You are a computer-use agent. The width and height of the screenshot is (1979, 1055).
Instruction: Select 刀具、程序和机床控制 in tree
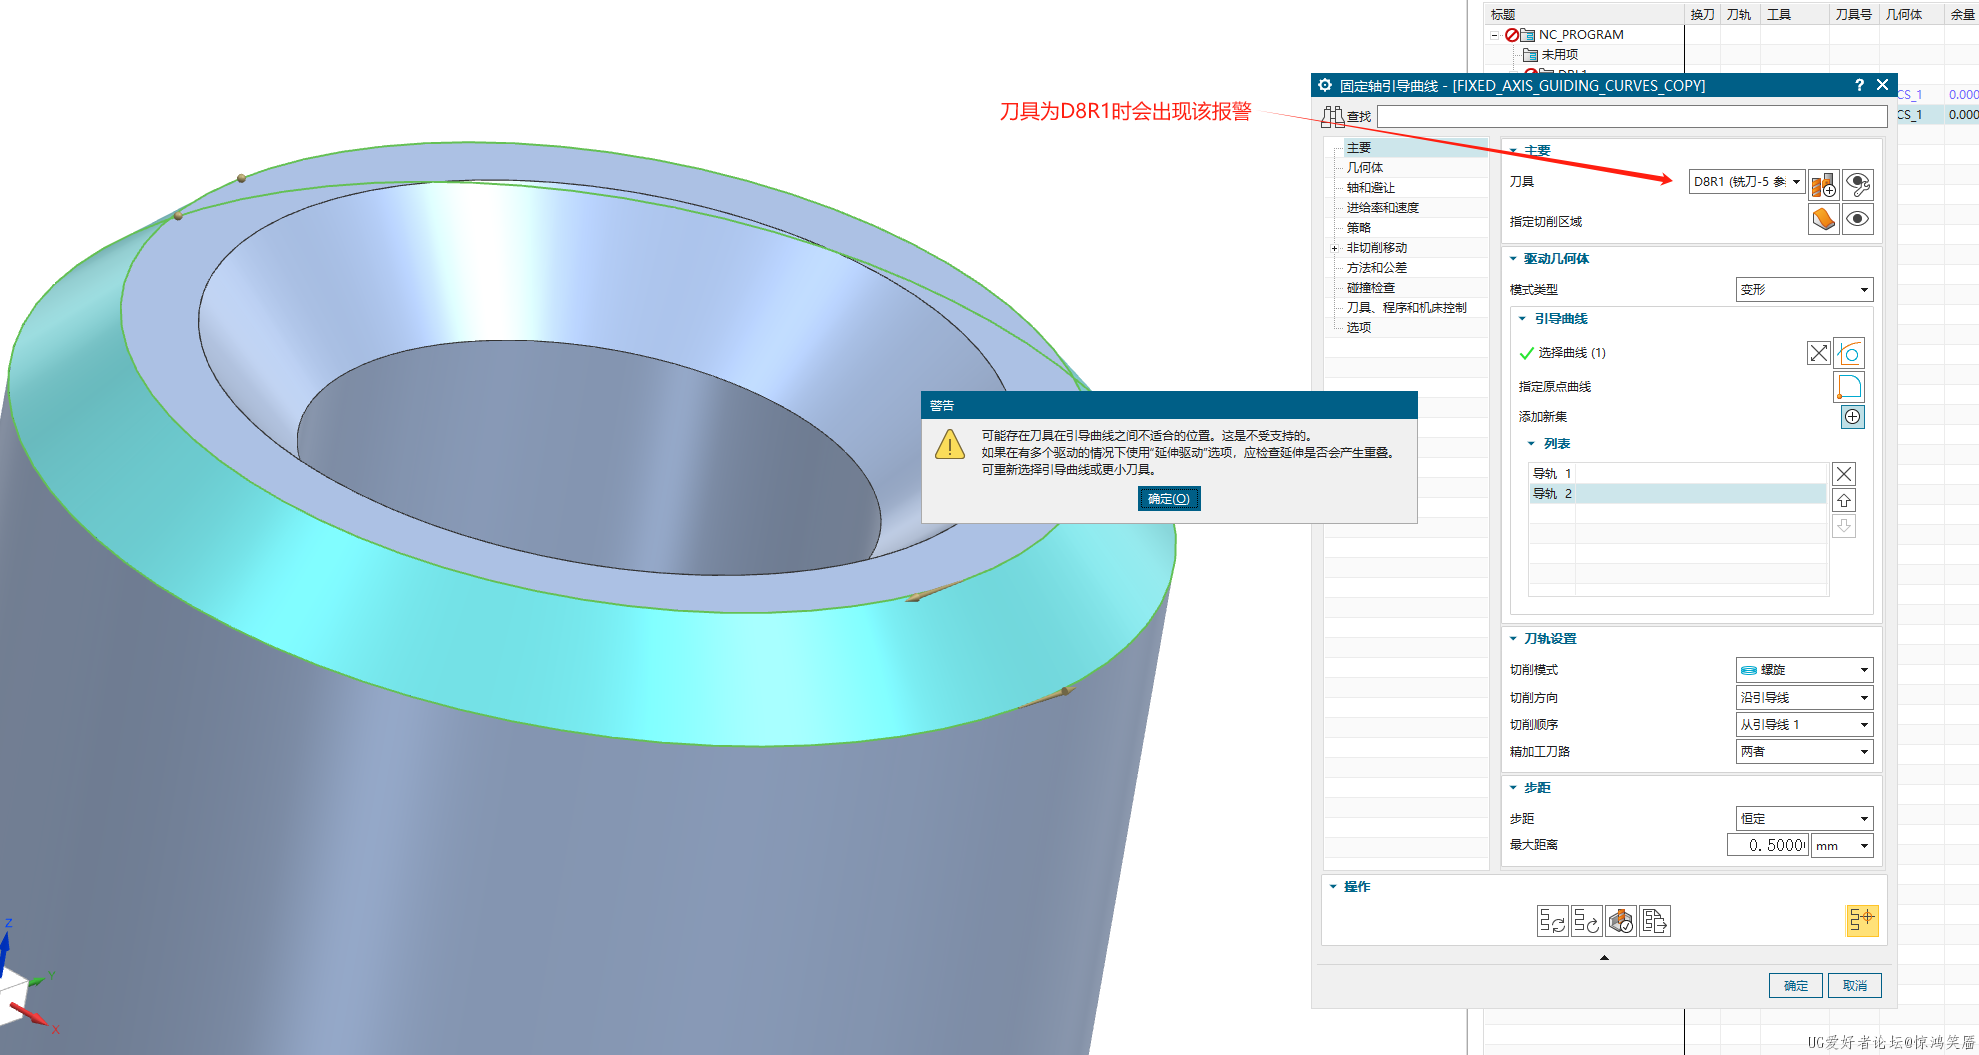point(1406,308)
